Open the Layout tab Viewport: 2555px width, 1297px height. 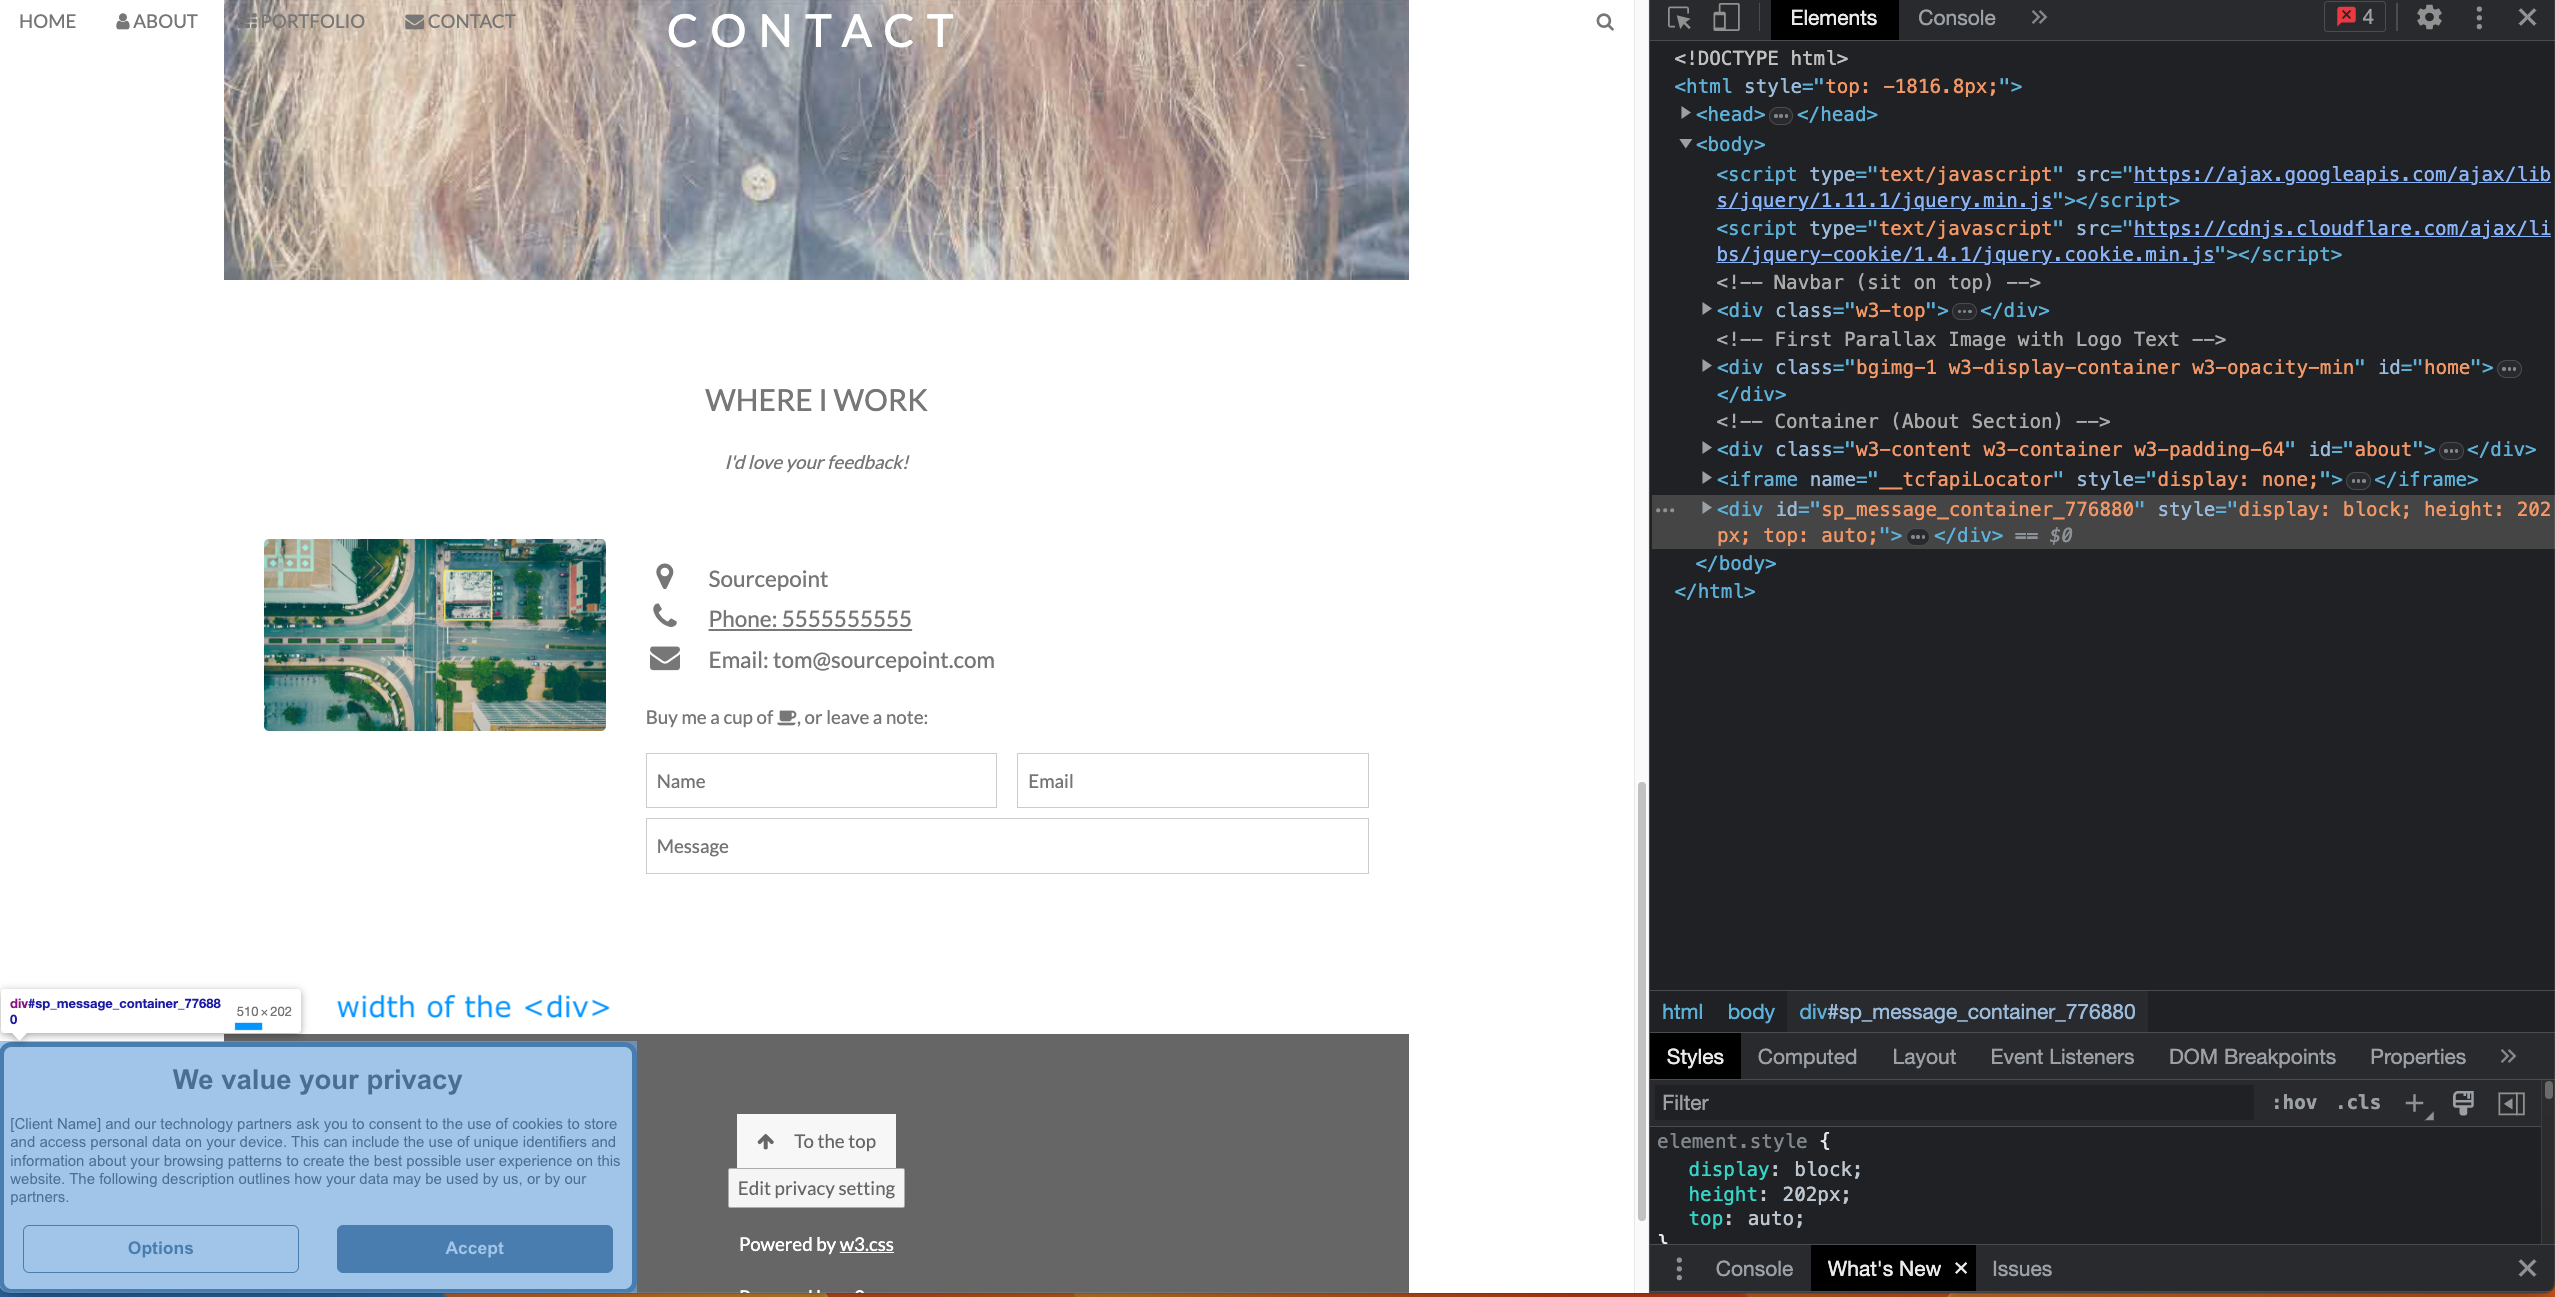1923,1056
